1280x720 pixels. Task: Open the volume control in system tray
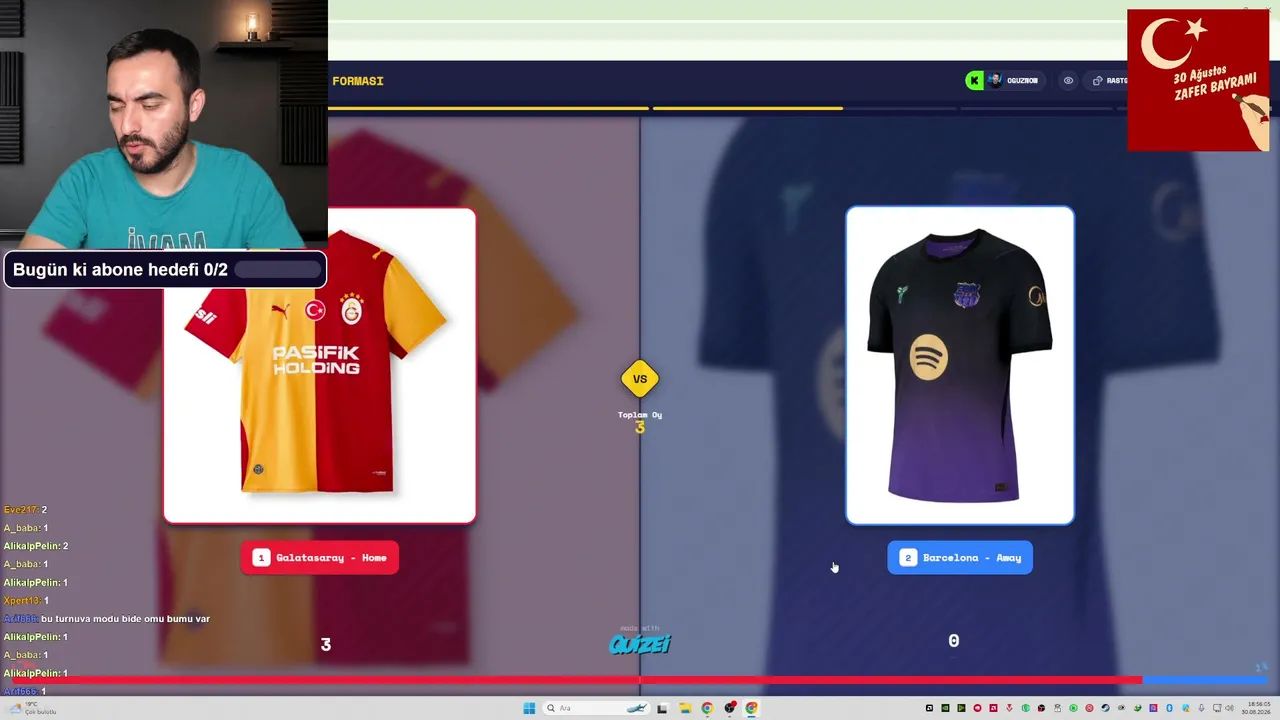(1229, 708)
